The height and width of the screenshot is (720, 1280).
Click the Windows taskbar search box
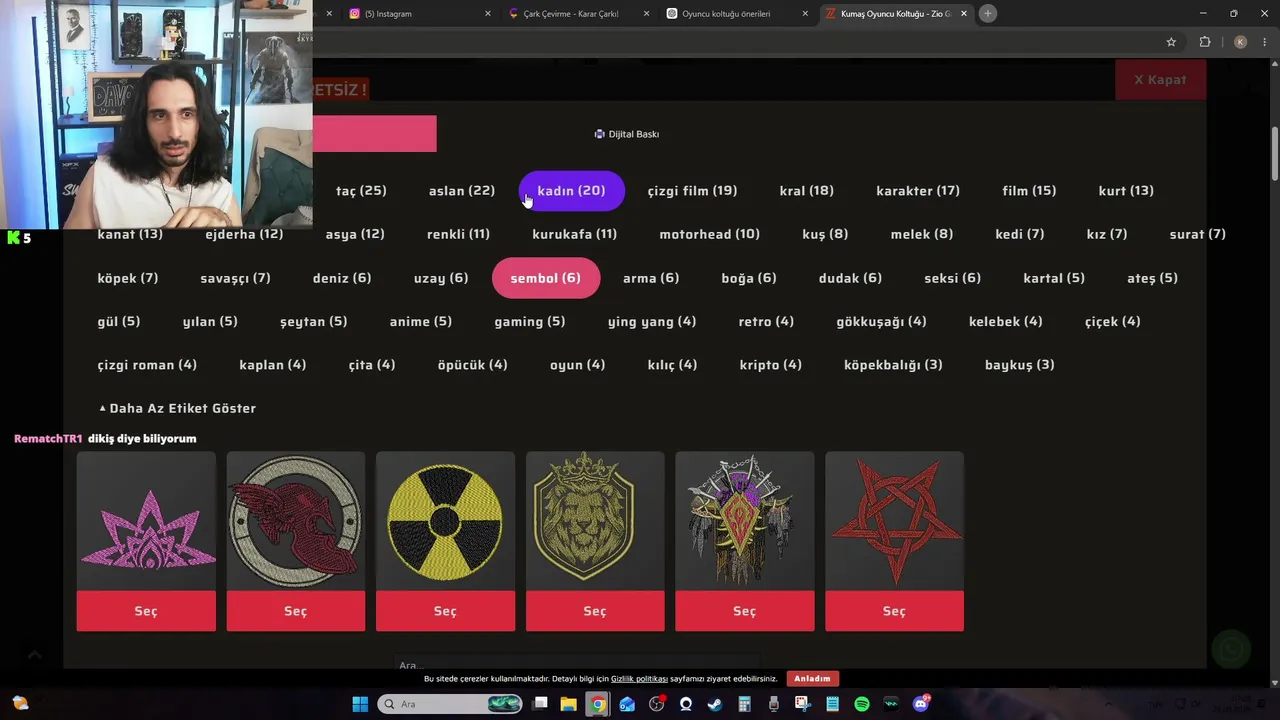point(451,704)
